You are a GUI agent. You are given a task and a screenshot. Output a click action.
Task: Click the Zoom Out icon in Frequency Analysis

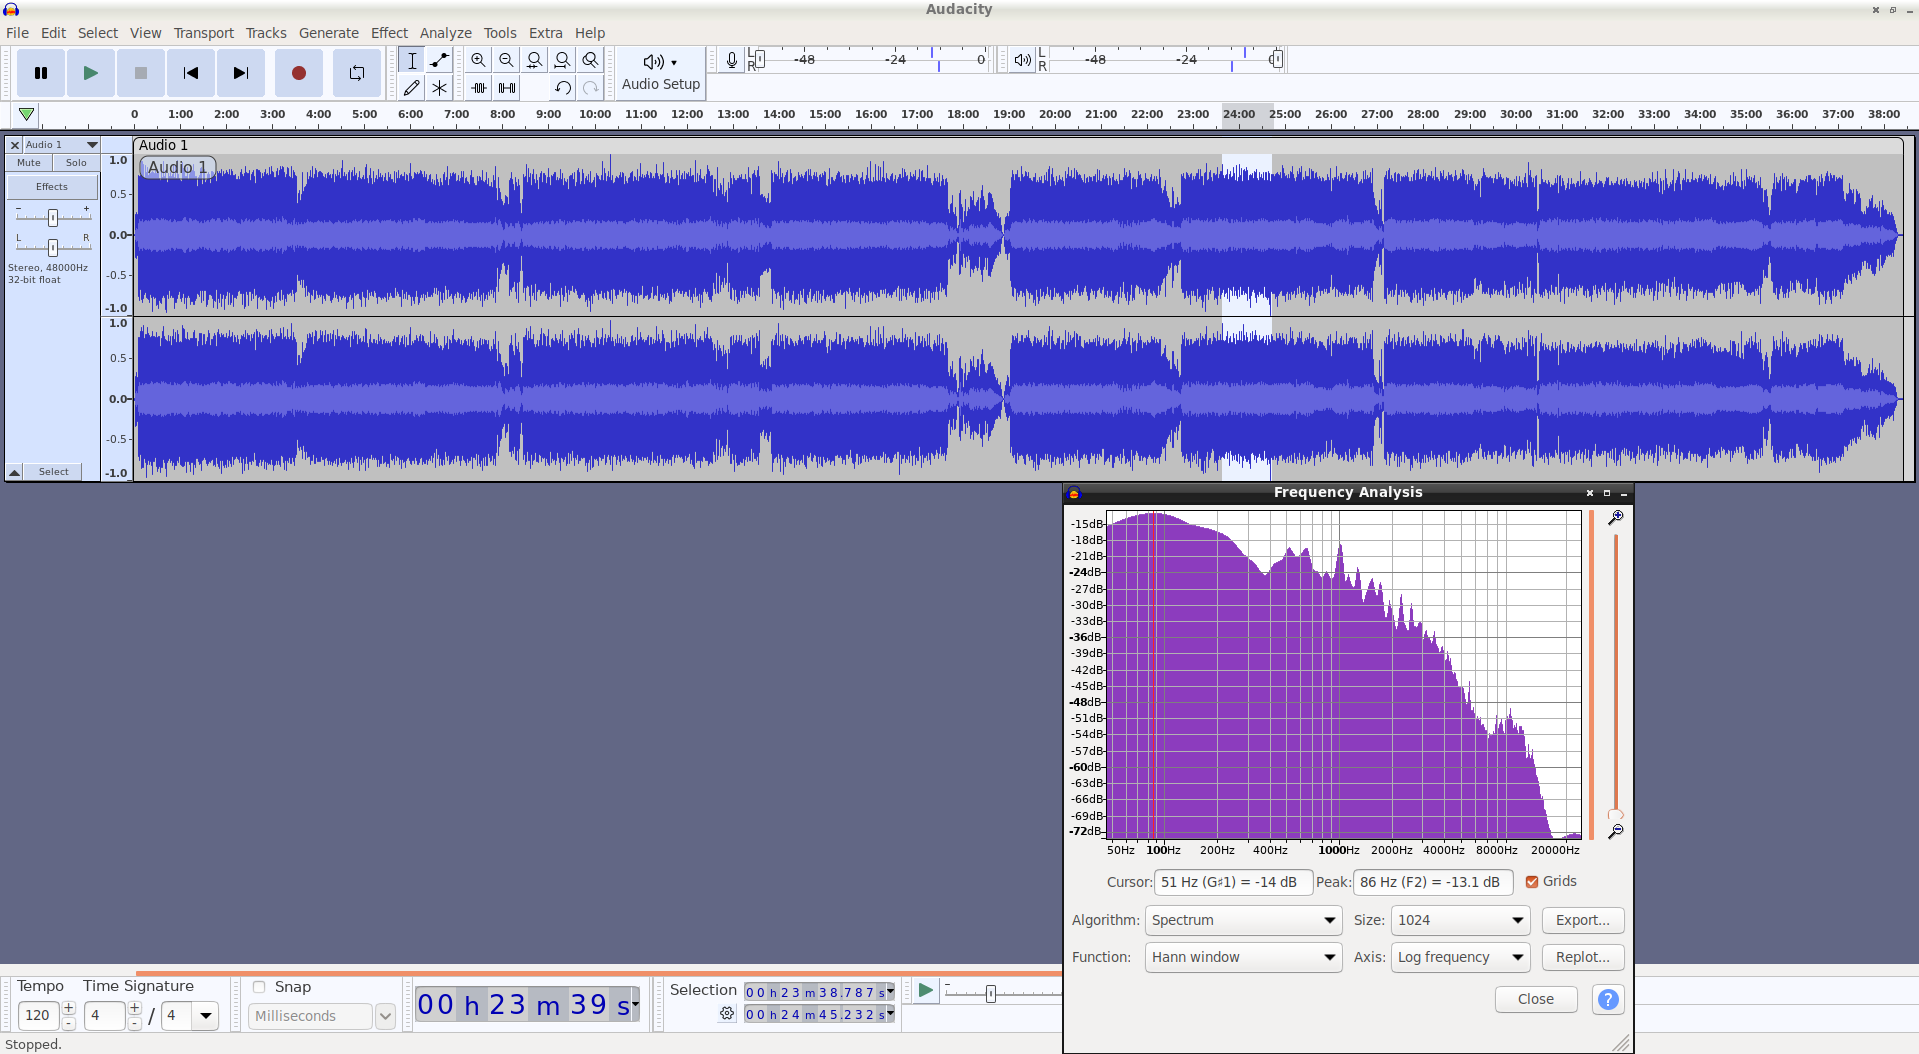pos(1615,832)
